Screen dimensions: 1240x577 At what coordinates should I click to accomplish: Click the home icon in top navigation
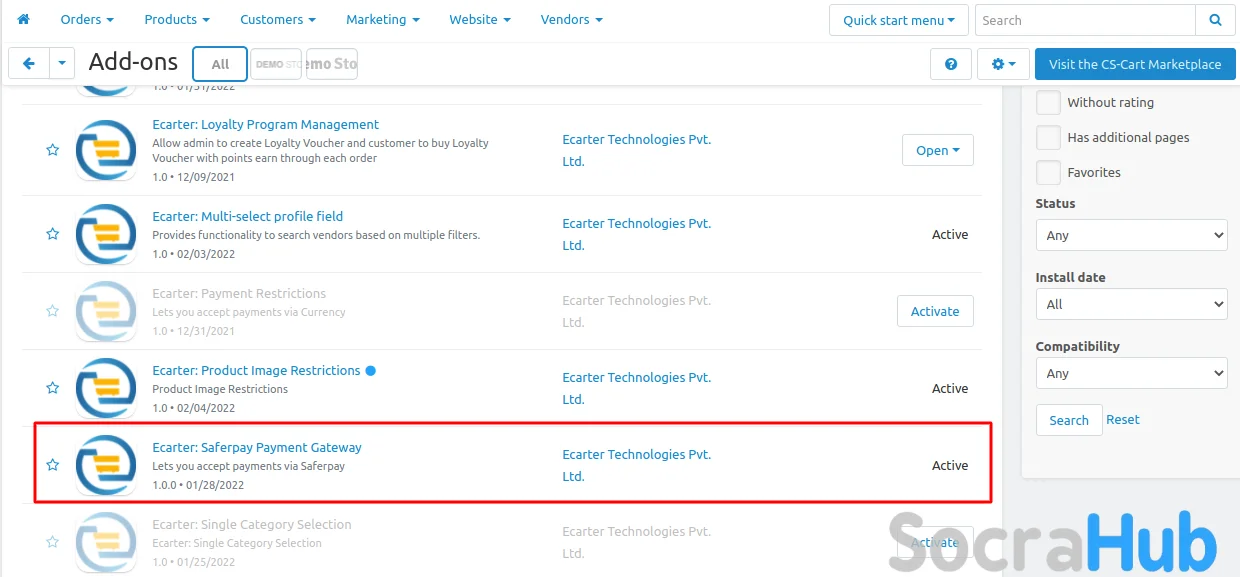(x=24, y=19)
